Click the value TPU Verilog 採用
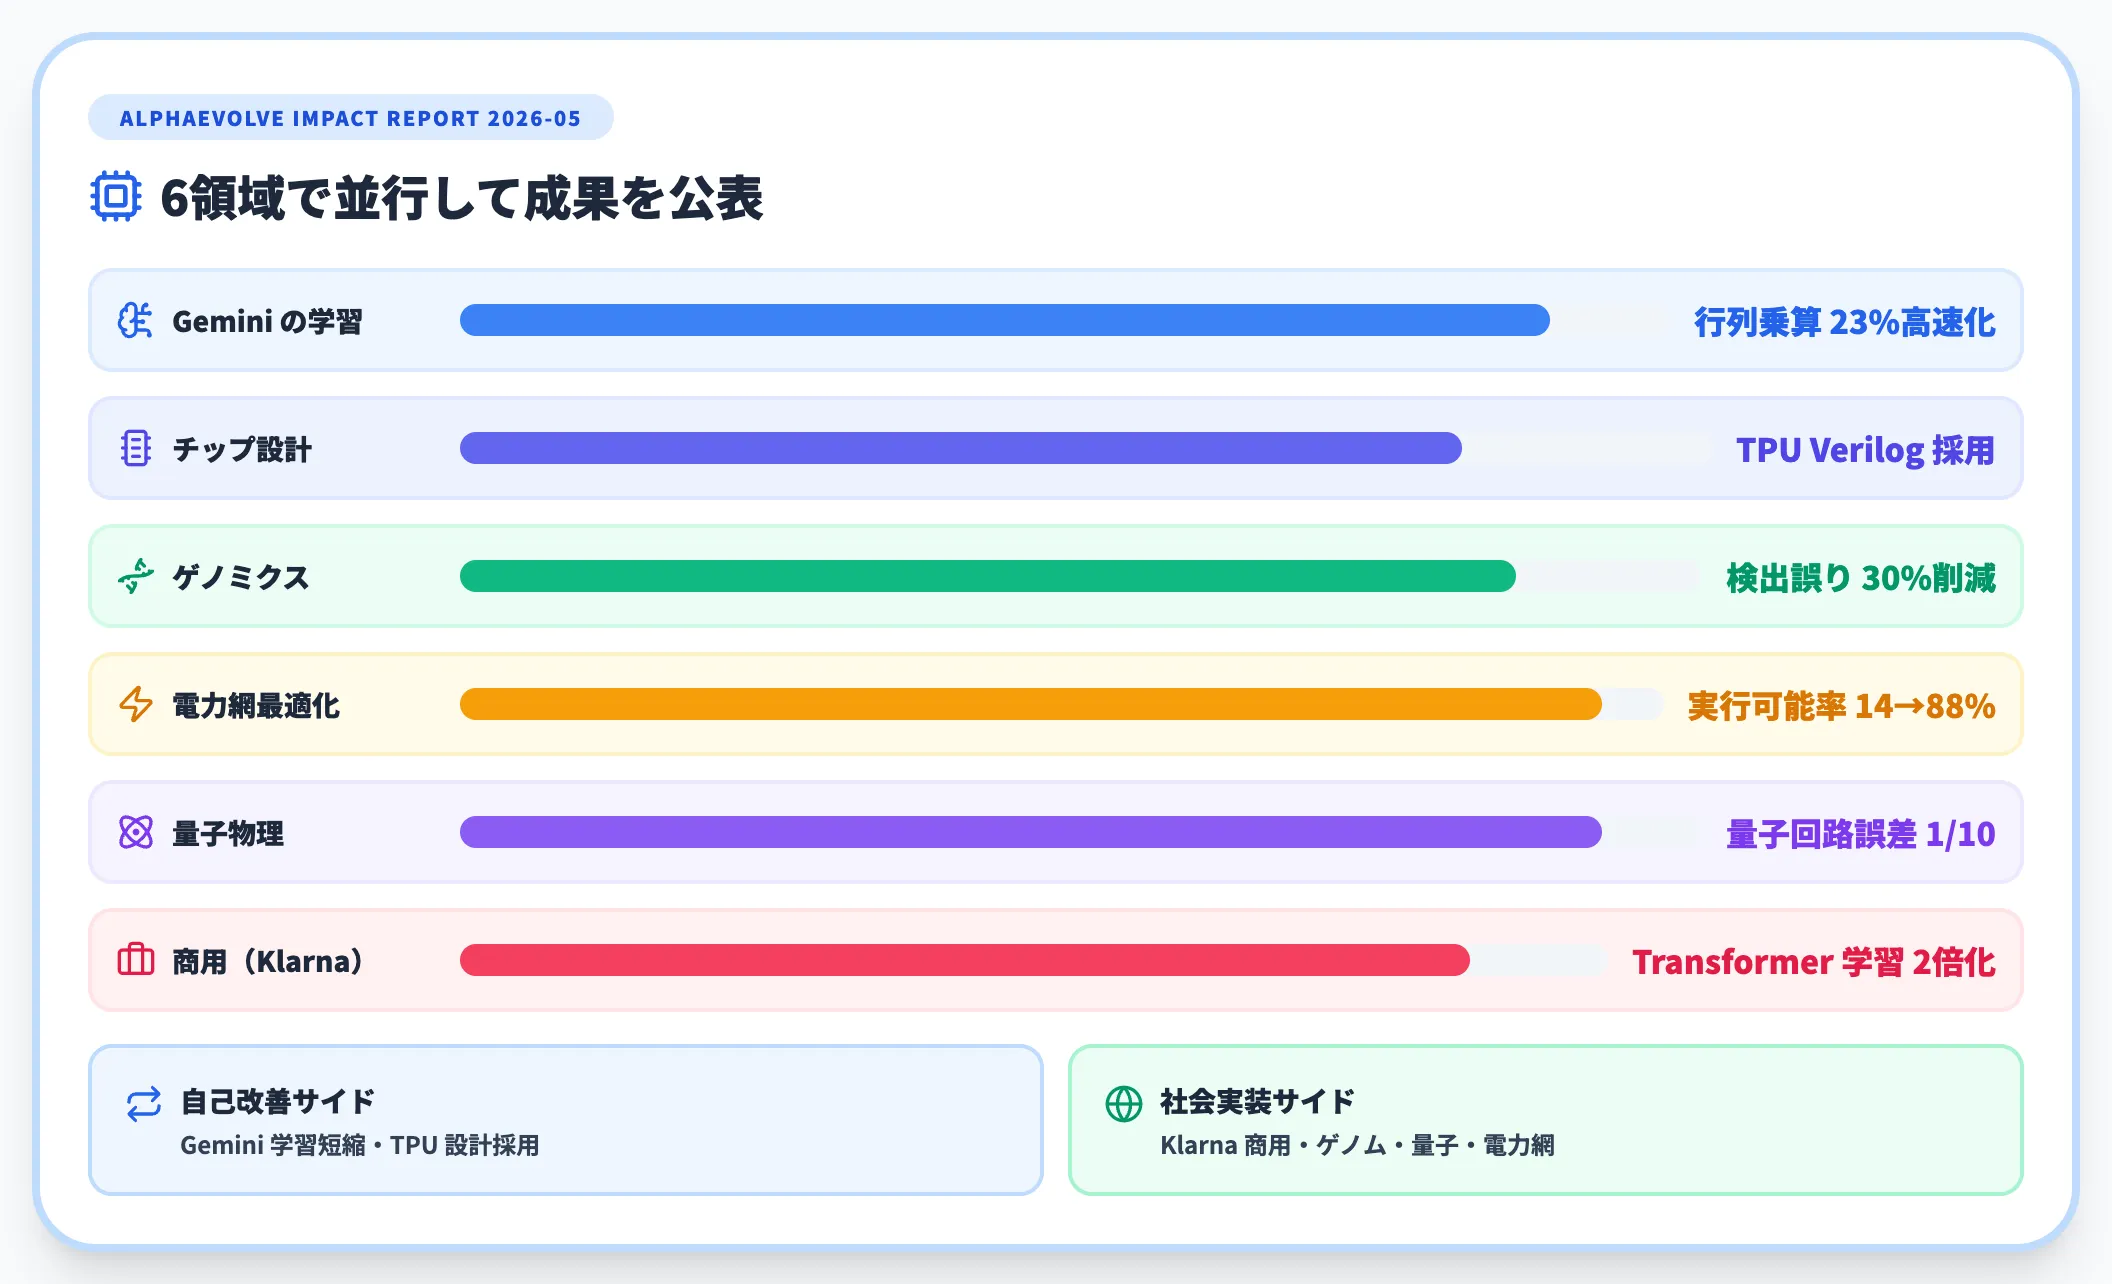 tap(1866, 450)
